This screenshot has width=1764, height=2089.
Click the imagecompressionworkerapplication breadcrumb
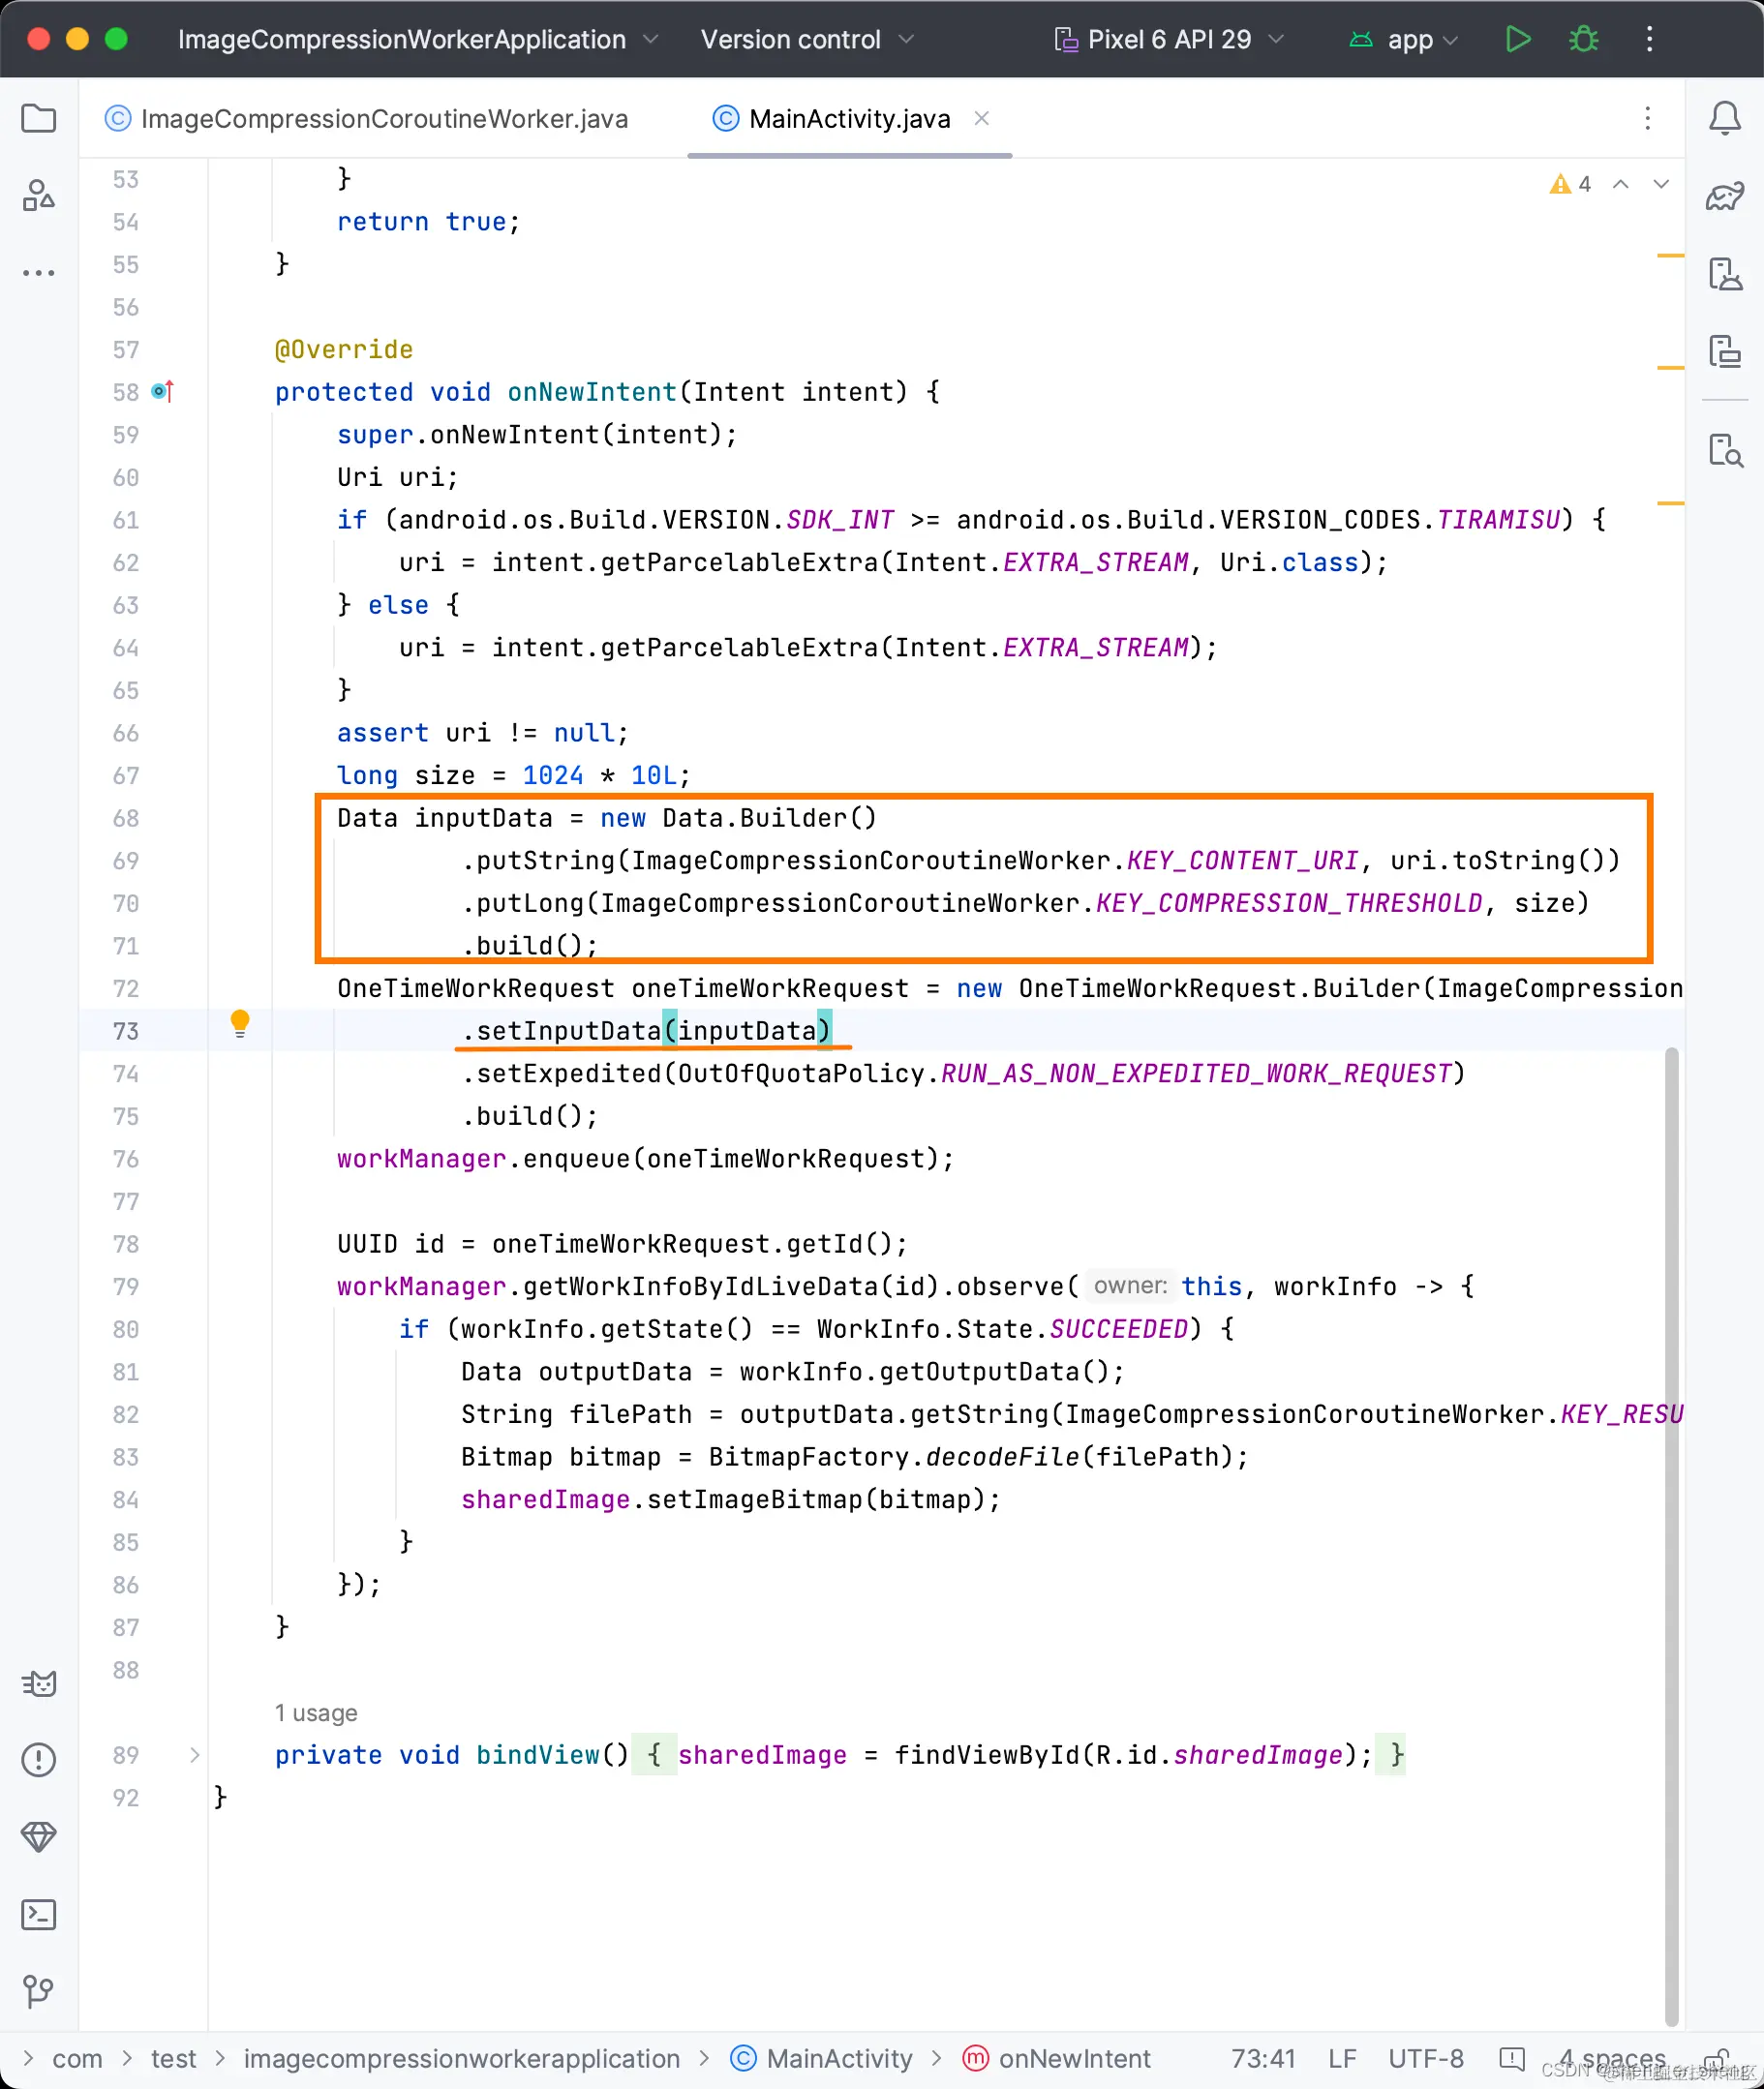point(462,2059)
